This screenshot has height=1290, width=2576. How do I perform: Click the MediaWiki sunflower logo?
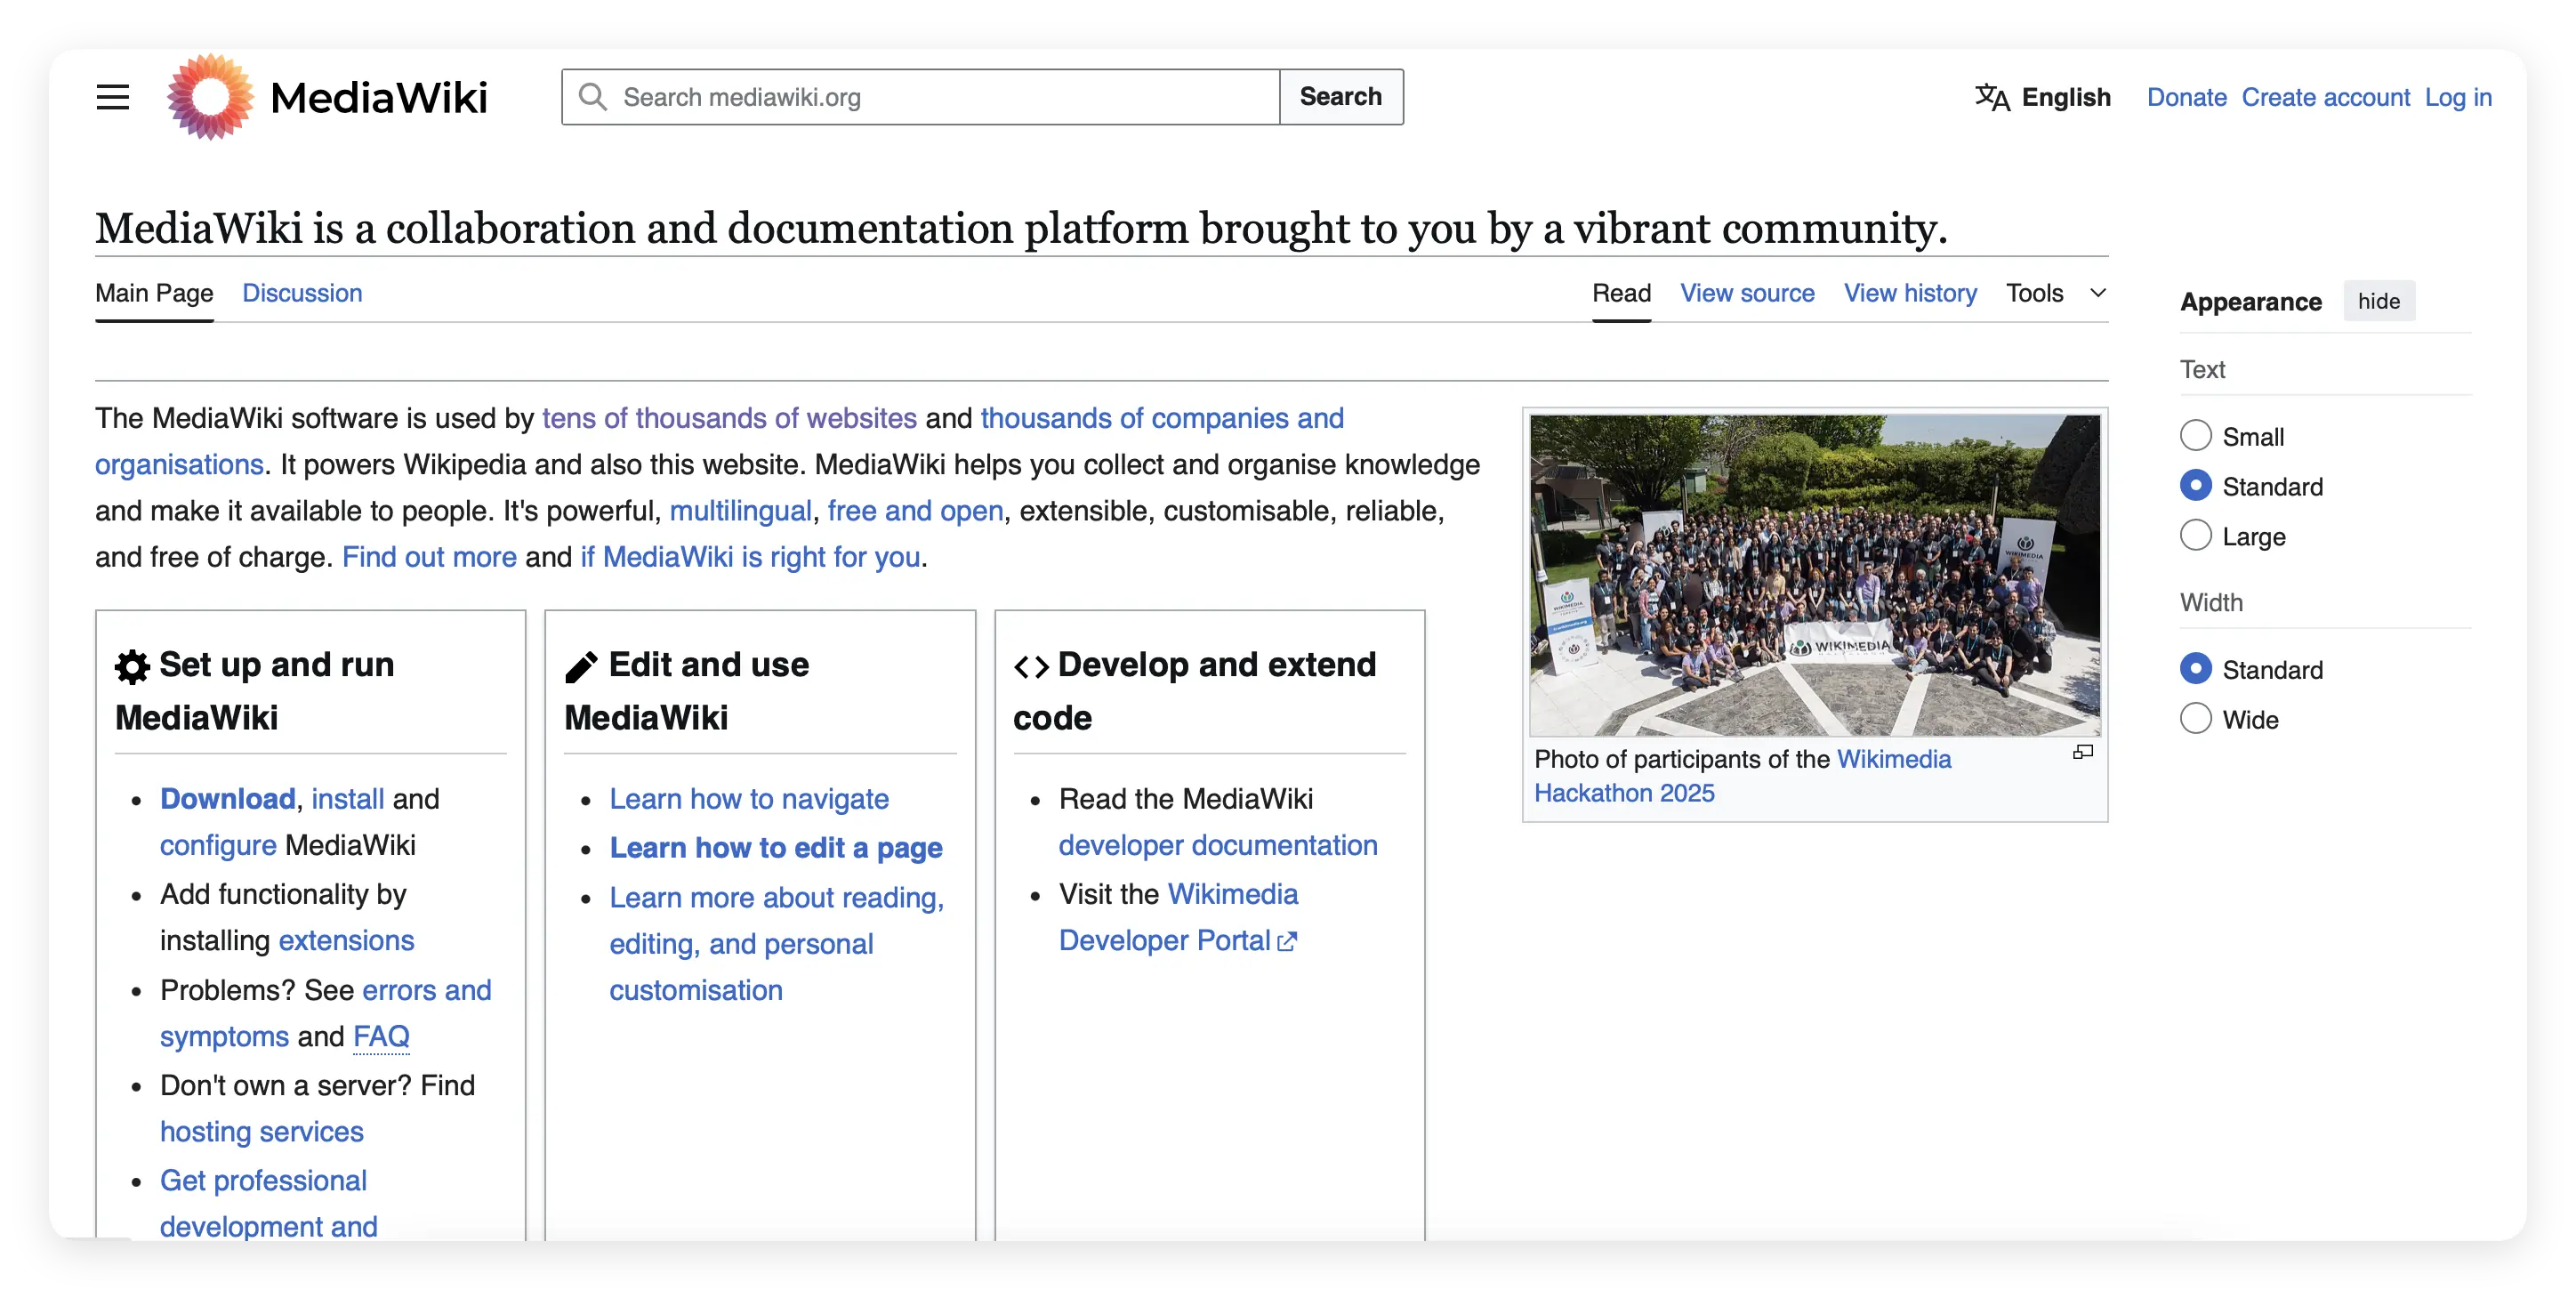click(x=210, y=97)
